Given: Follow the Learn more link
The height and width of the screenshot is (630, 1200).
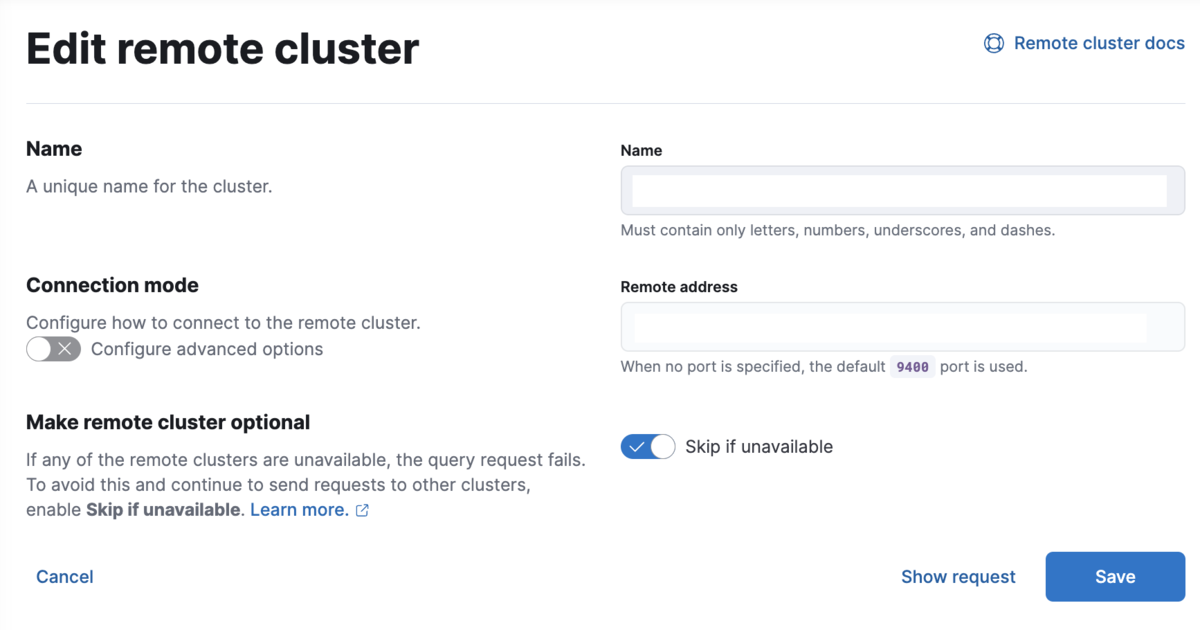Looking at the screenshot, I should click(x=299, y=510).
